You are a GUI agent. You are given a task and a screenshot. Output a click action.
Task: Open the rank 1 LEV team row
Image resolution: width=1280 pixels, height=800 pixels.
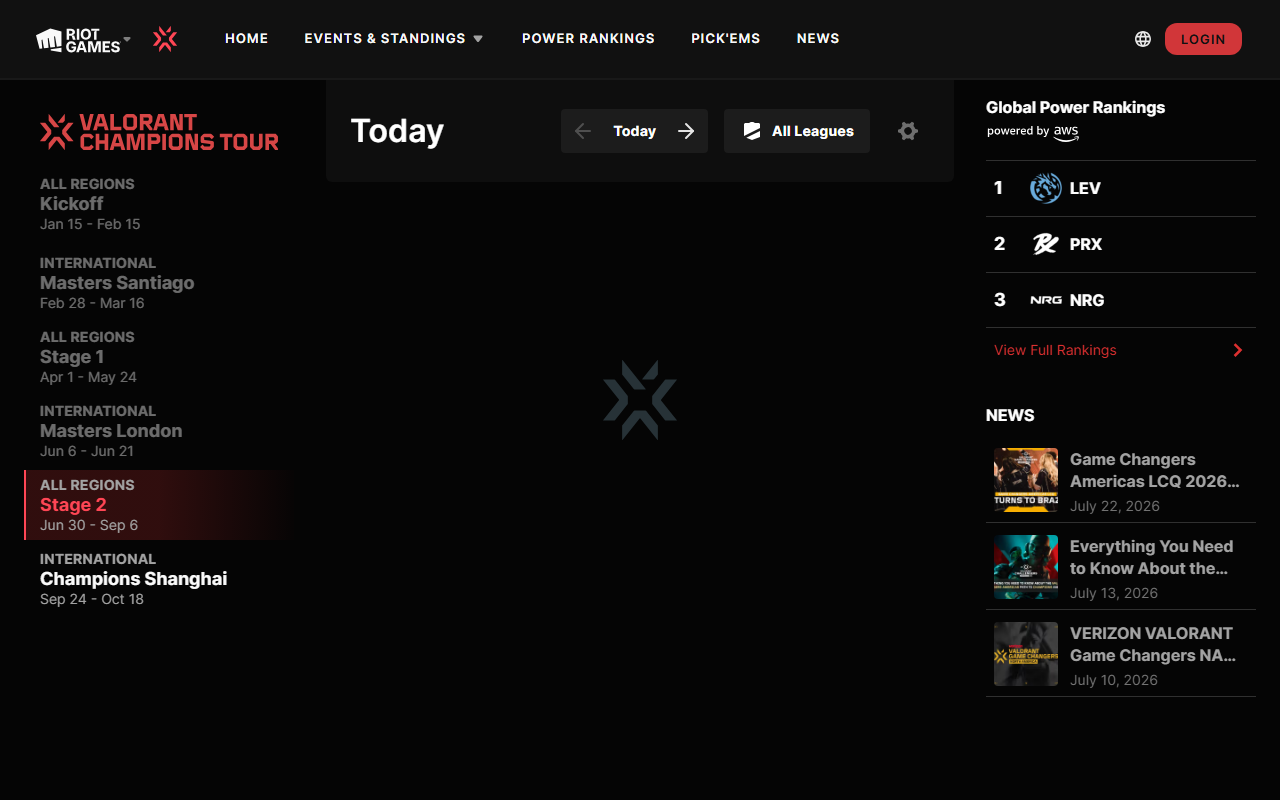click(x=1121, y=188)
